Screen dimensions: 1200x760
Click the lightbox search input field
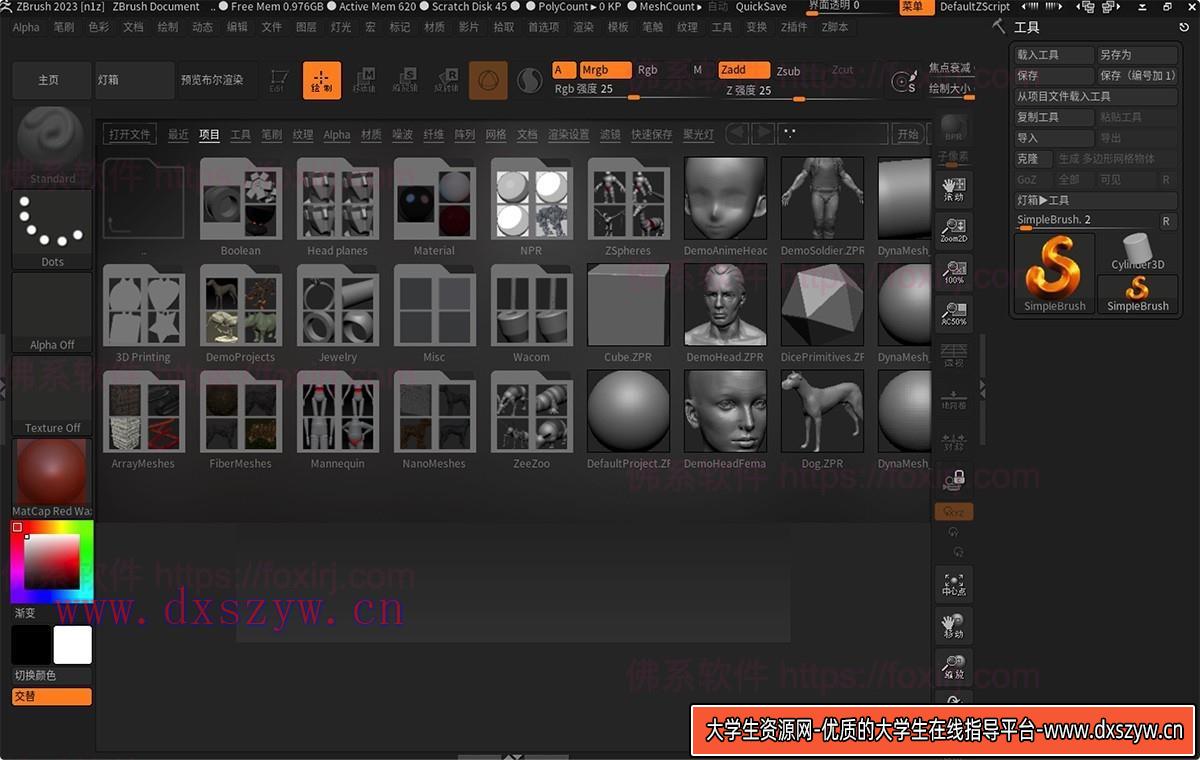tap(832, 134)
